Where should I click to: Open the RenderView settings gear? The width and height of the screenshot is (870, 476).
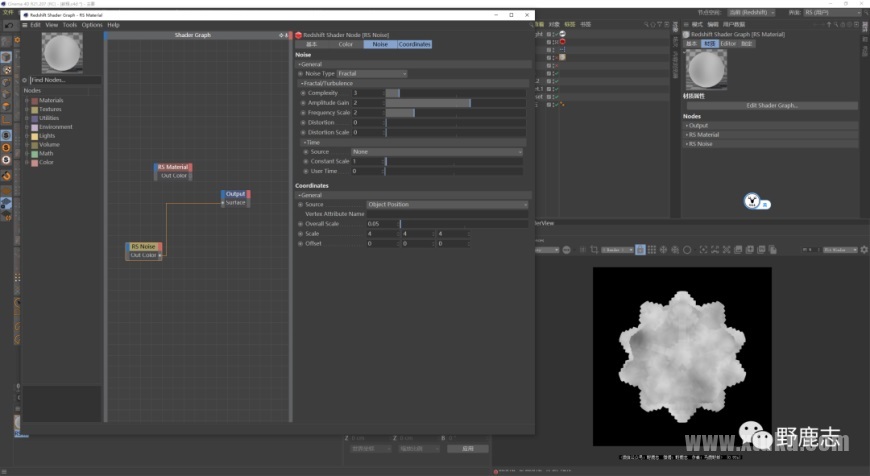[x=864, y=250]
